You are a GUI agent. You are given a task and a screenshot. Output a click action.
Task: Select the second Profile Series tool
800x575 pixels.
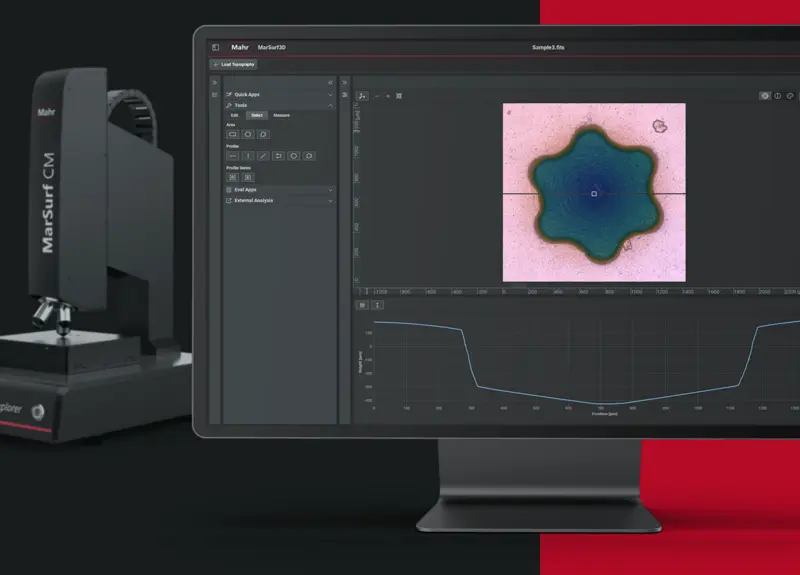point(248,177)
